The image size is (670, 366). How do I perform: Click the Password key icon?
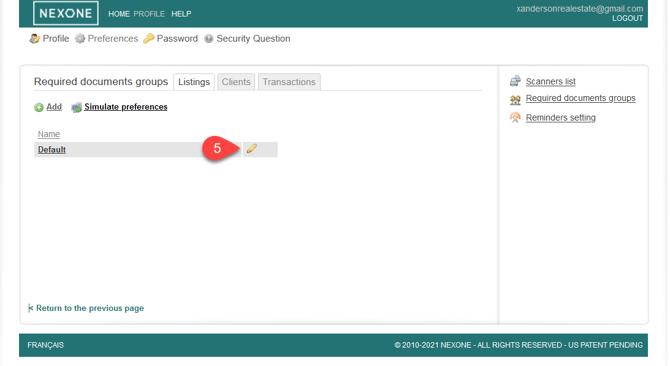pos(149,39)
